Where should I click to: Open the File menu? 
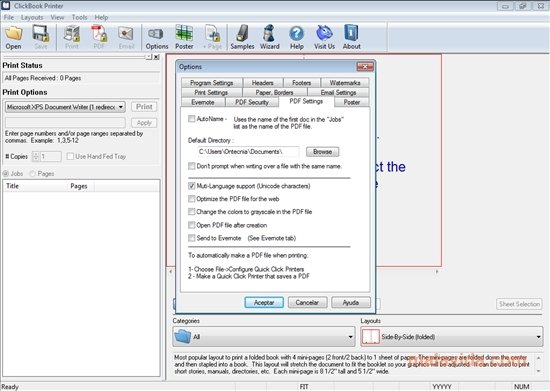(9, 17)
